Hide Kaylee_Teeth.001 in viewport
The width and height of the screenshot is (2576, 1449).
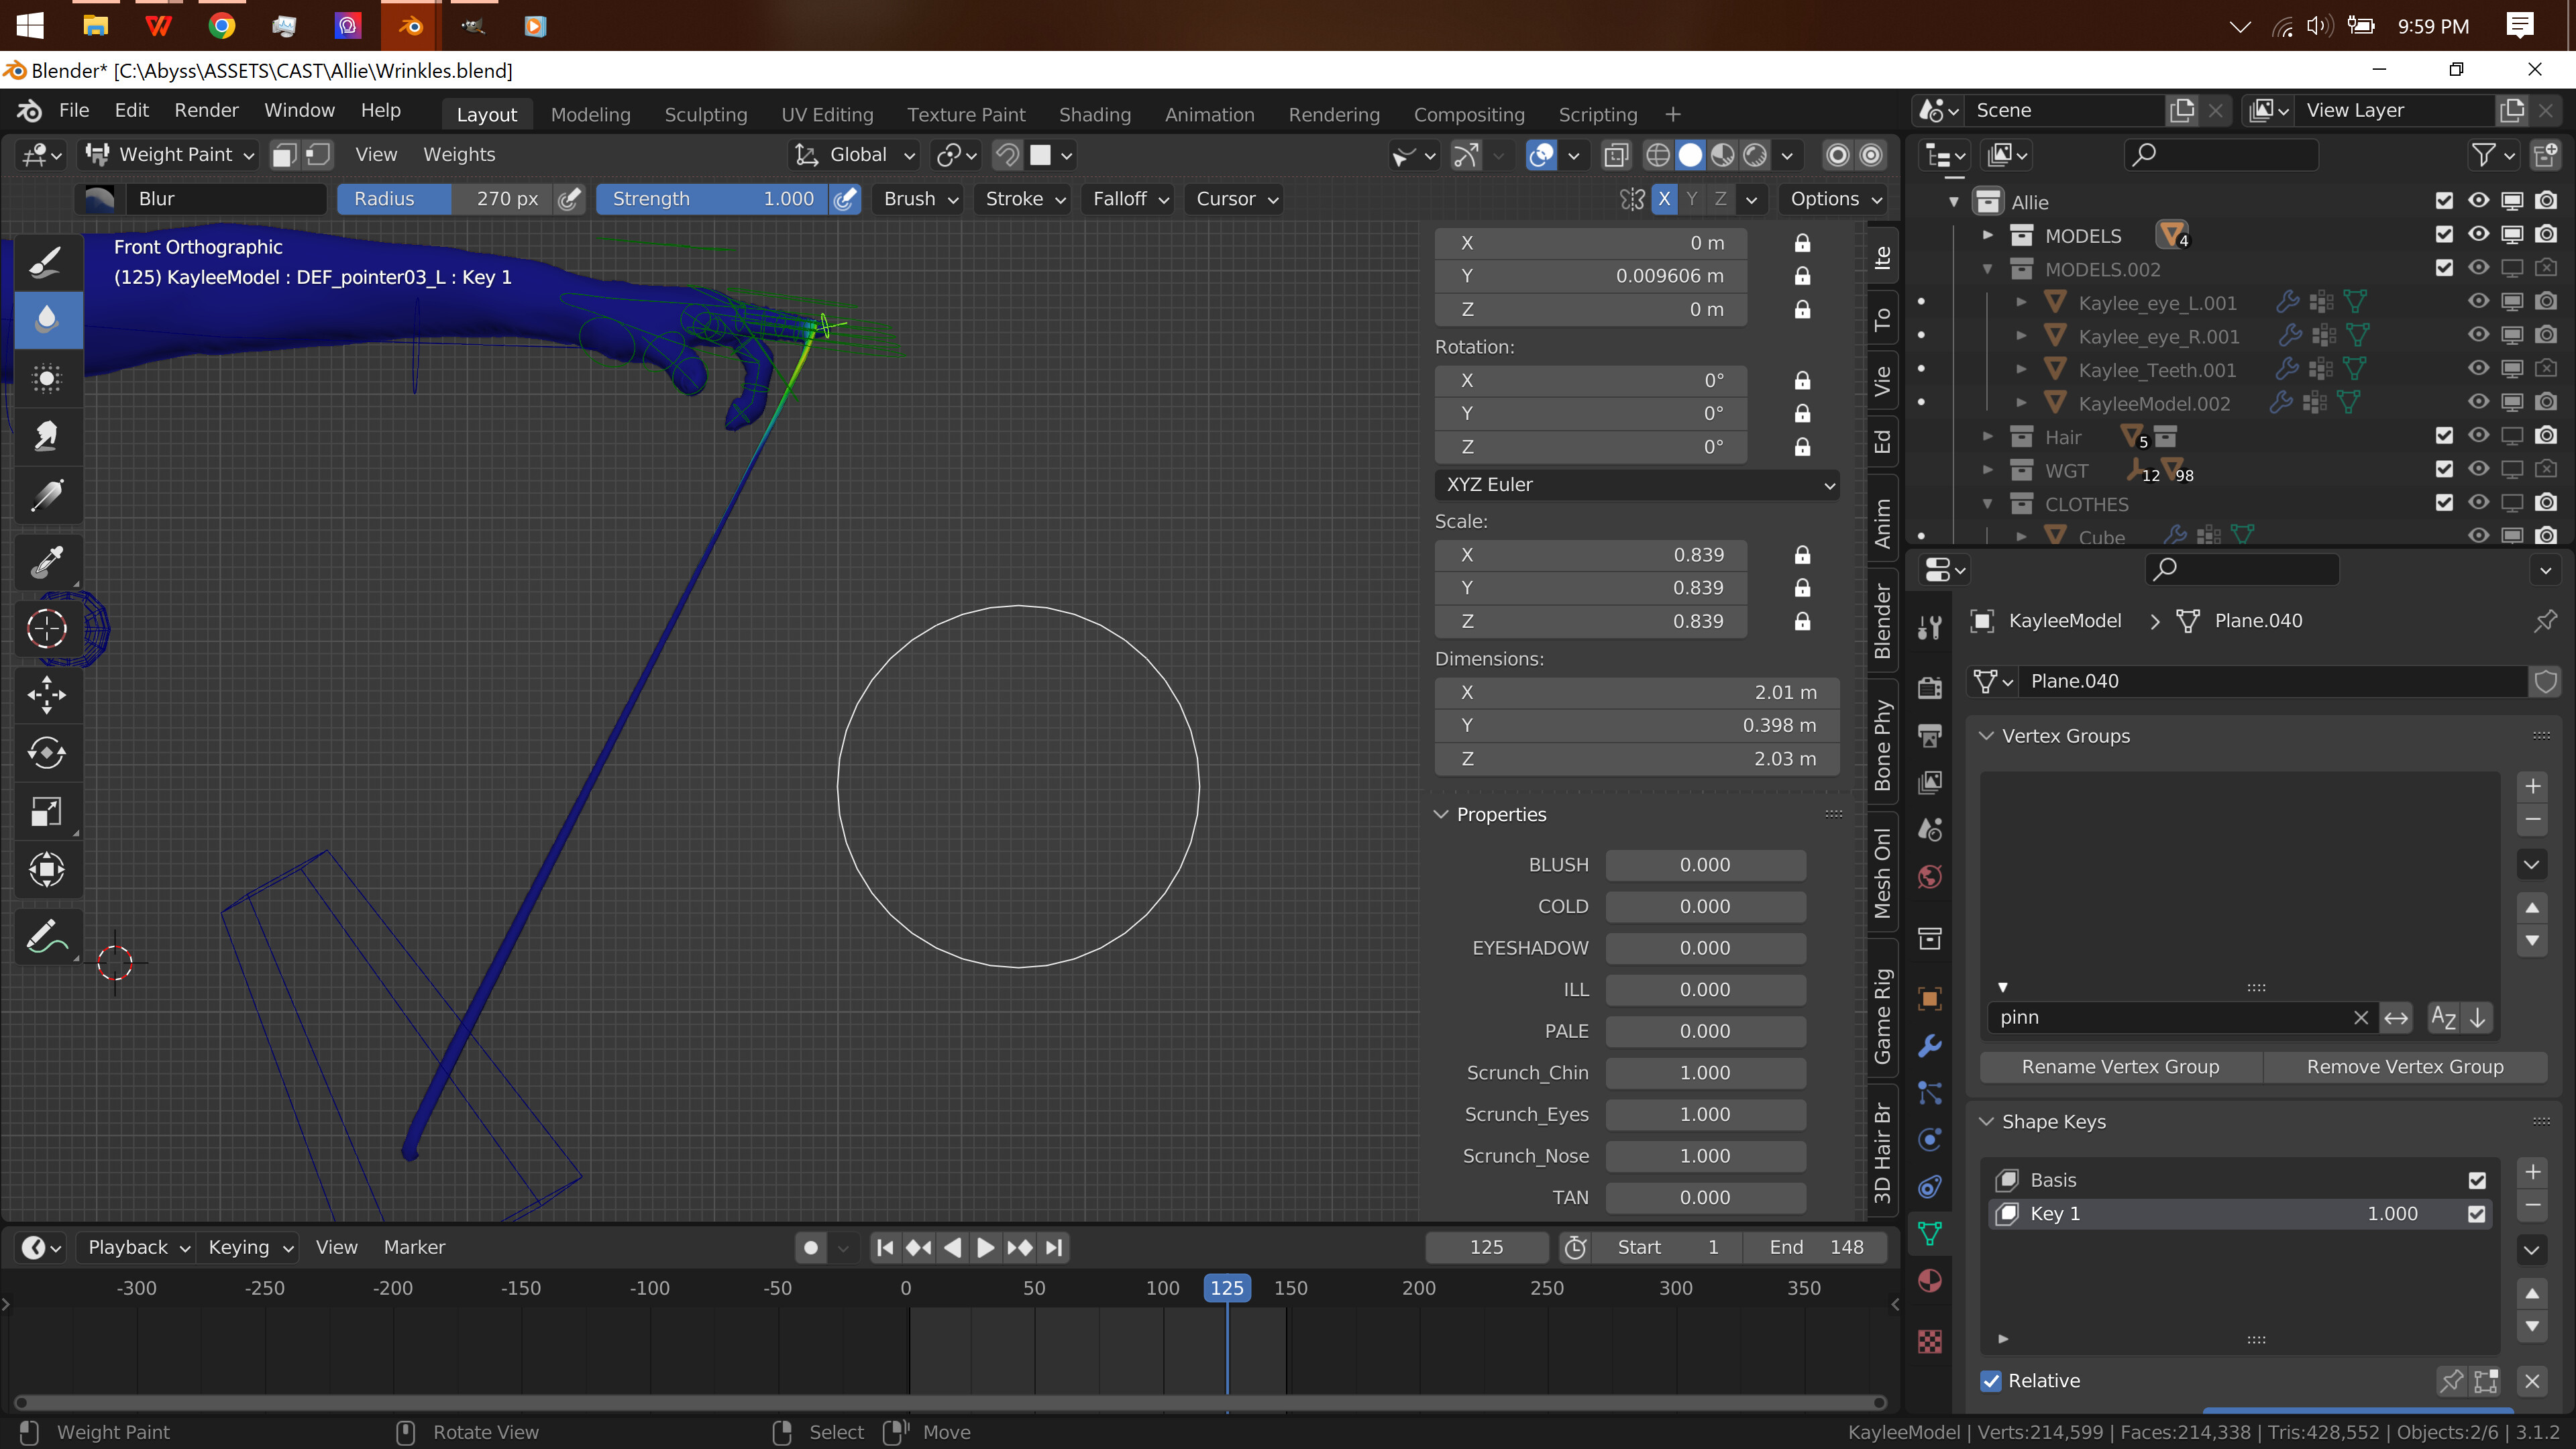click(x=2478, y=369)
